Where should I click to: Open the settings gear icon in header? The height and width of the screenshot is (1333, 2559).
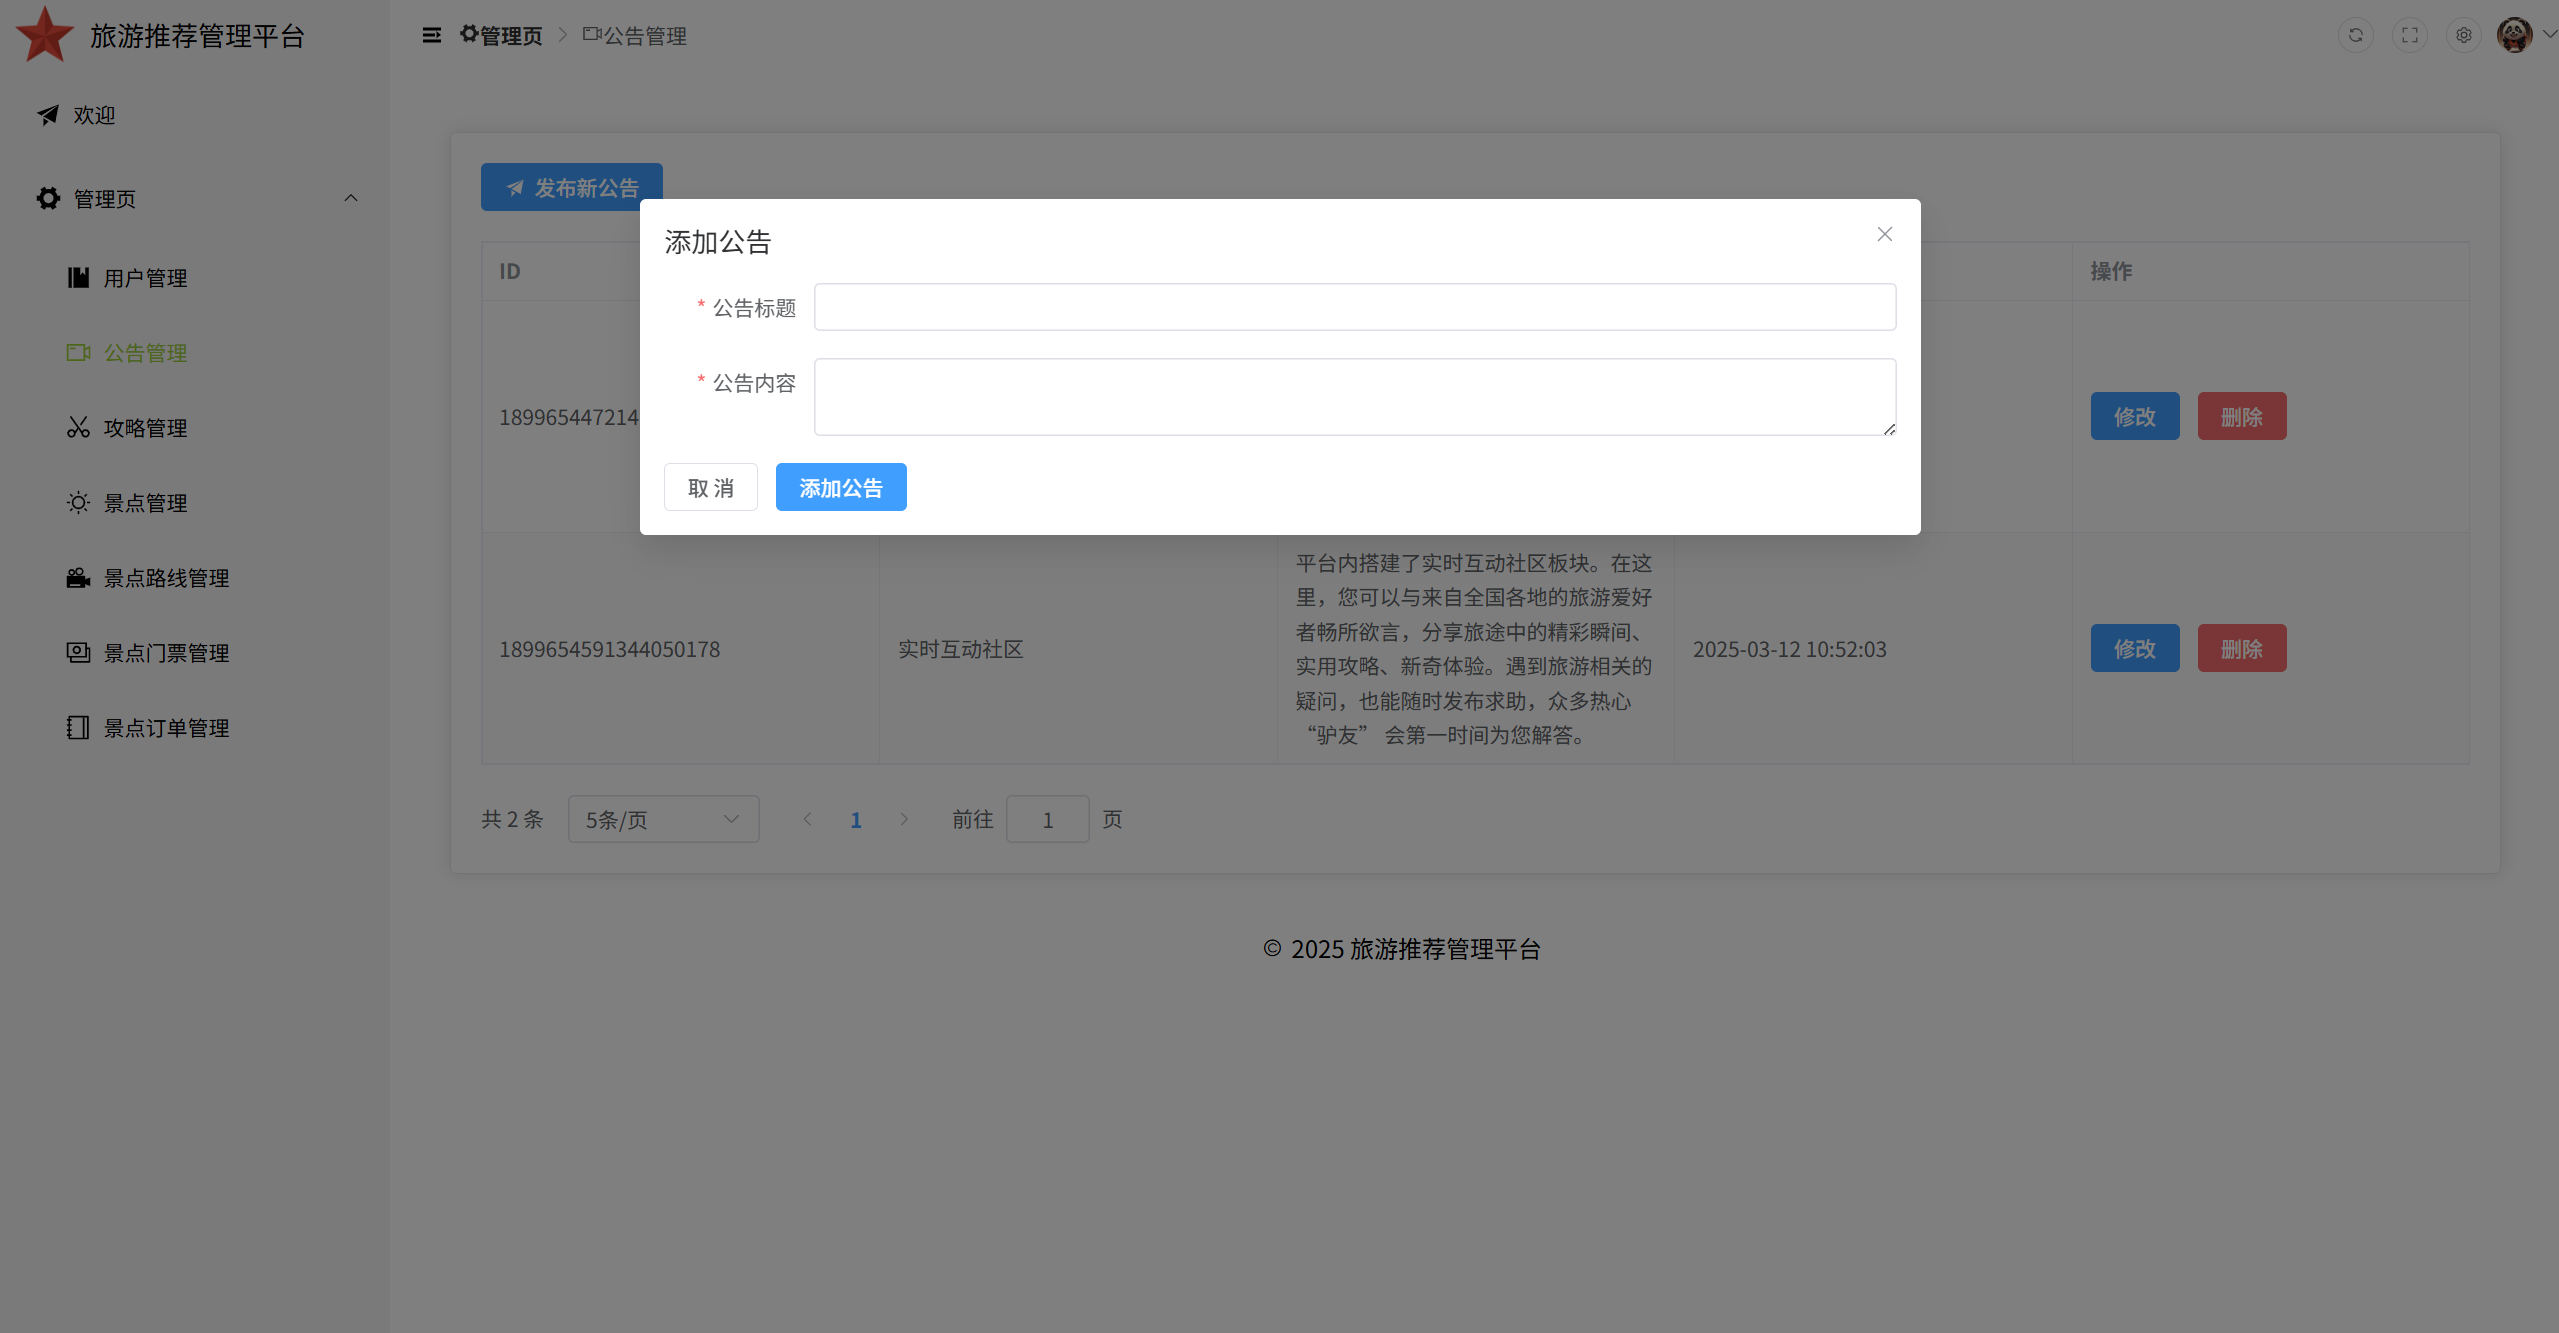(2464, 36)
